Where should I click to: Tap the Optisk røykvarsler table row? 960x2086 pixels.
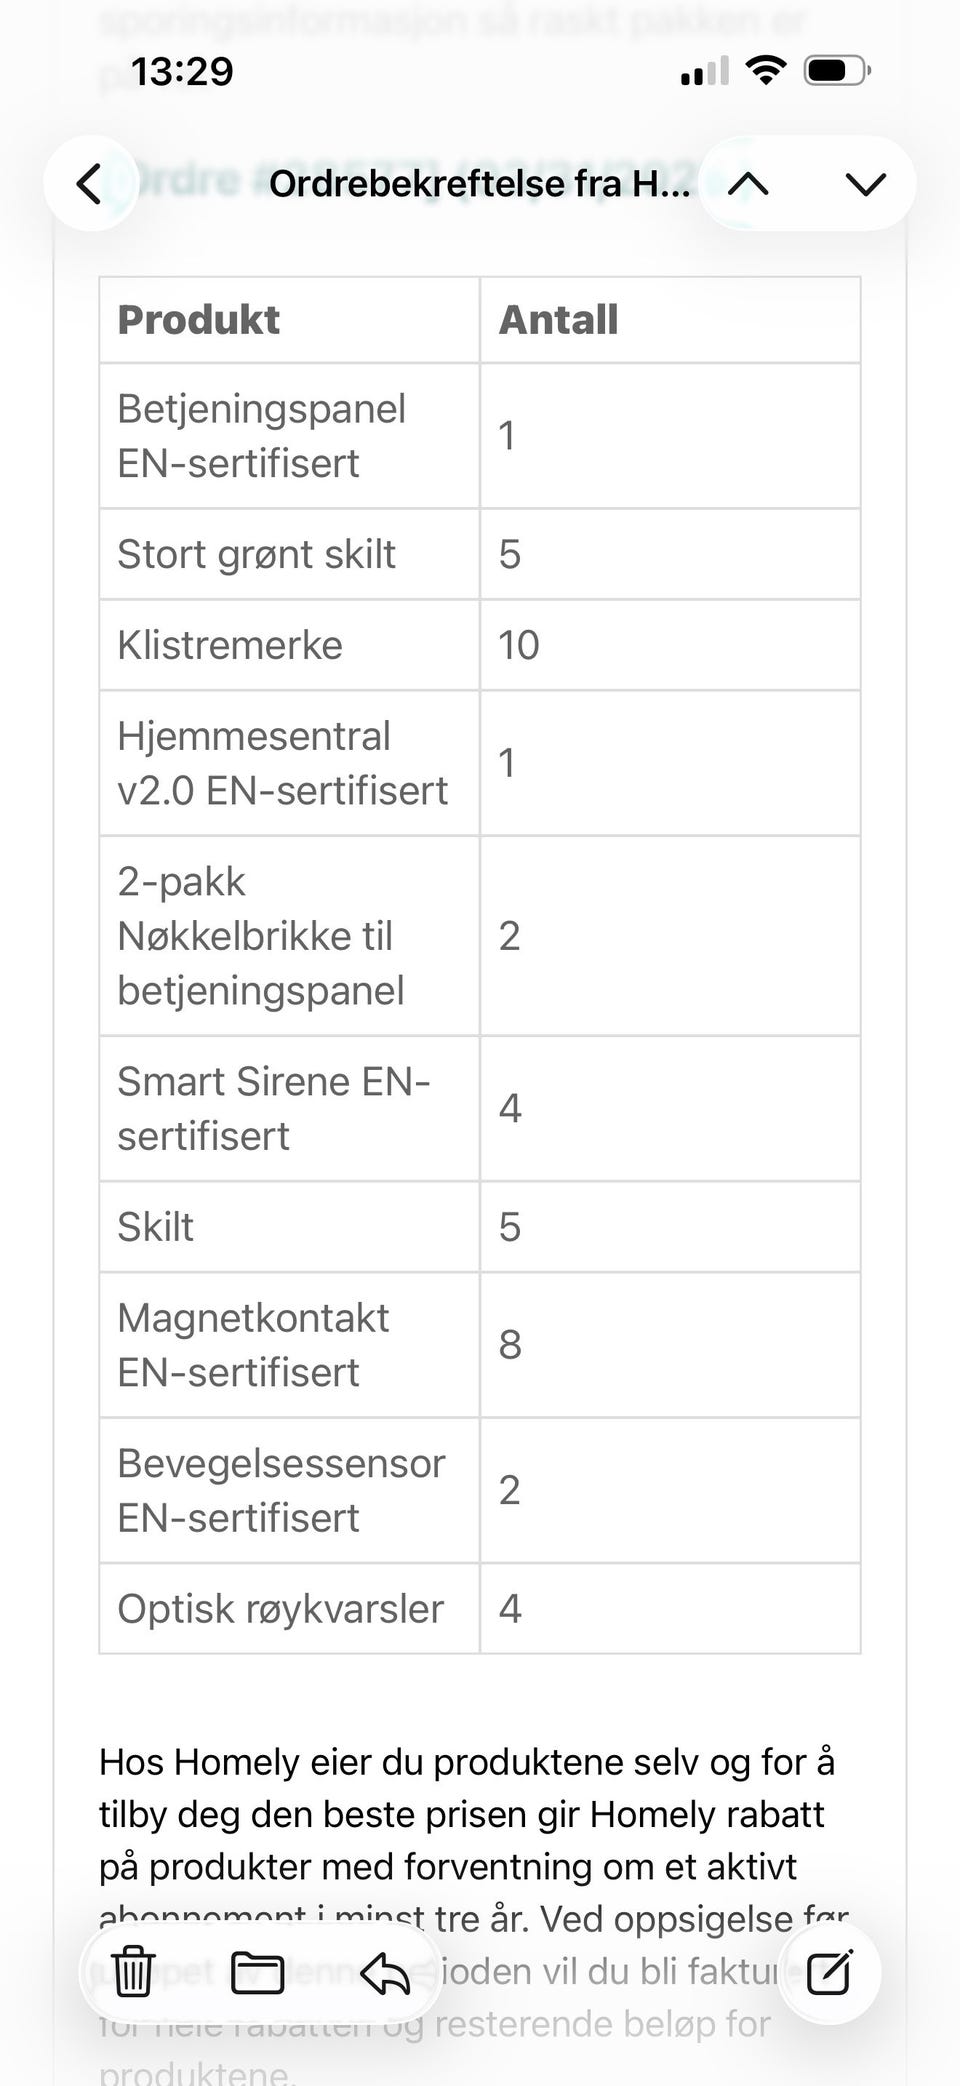(281, 1608)
